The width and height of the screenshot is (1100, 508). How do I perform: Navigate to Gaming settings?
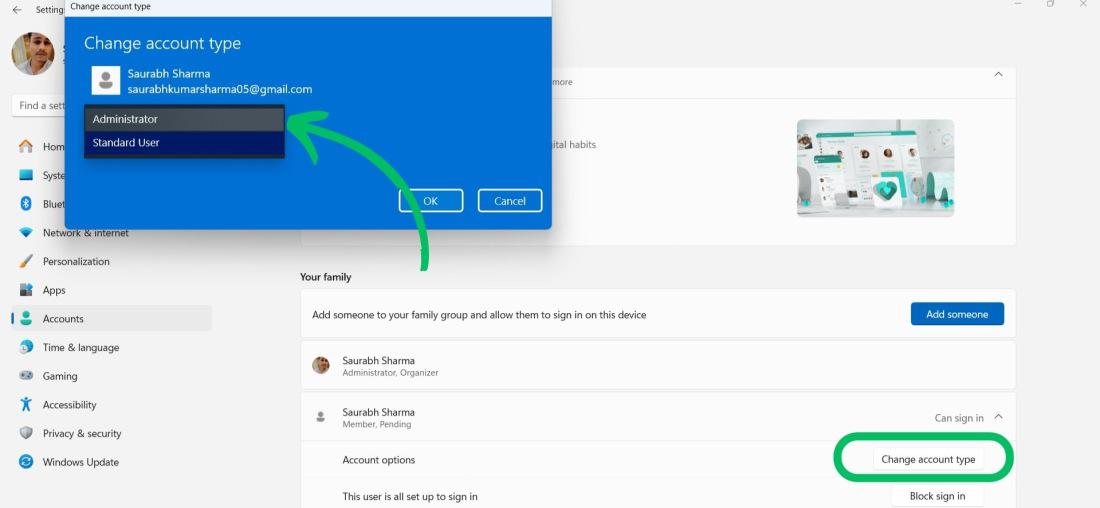click(60, 376)
